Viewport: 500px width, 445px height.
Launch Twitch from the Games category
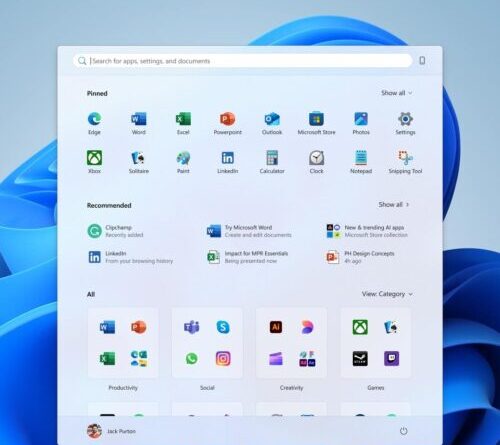click(391, 359)
